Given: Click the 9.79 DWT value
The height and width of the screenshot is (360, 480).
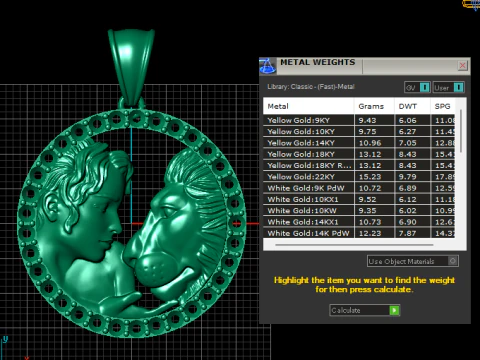Looking at the screenshot, I should pyautogui.click(x=408, y=177).
